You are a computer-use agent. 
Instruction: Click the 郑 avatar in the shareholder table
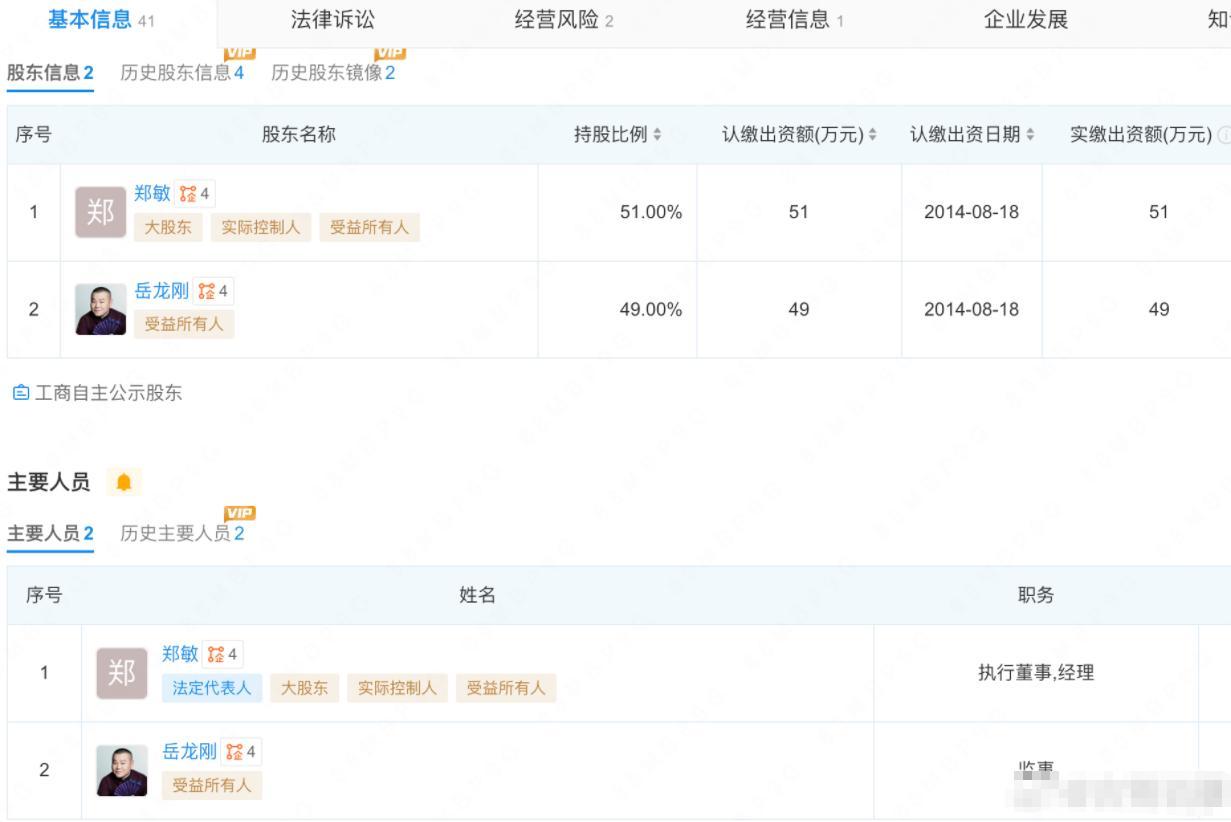[x=100, y=211]
